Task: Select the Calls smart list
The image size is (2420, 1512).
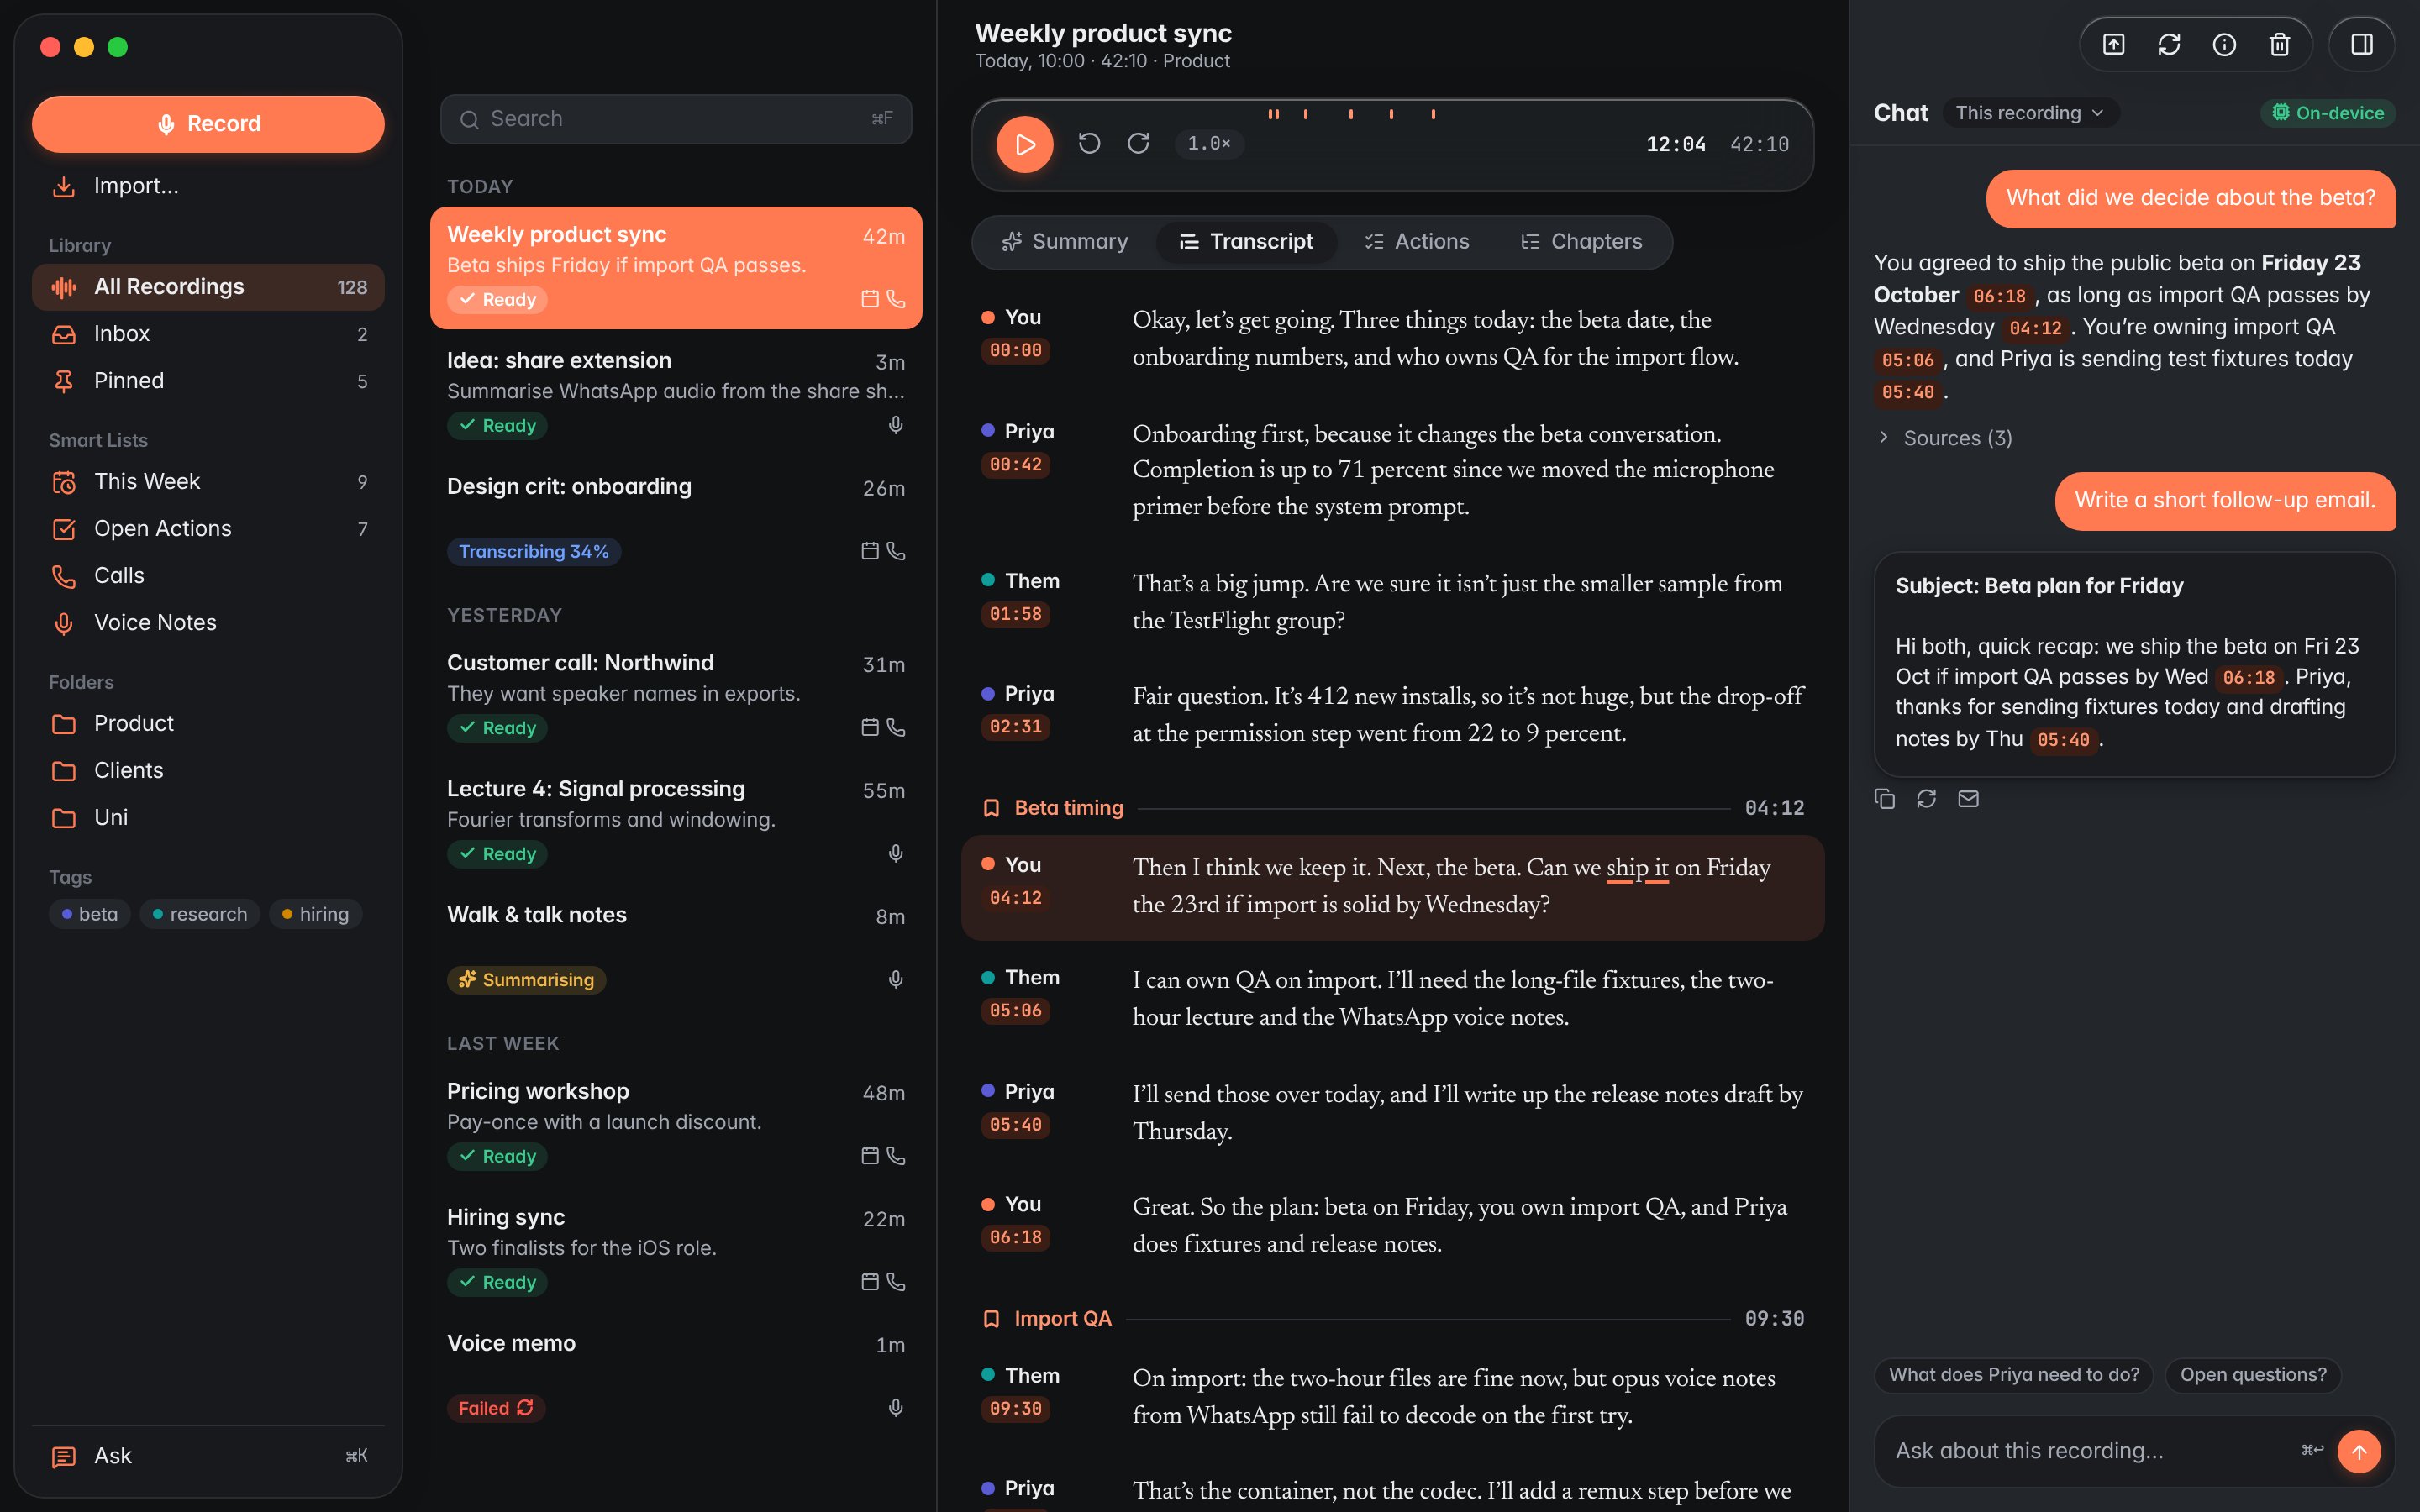Action: [x=208, y=576]
